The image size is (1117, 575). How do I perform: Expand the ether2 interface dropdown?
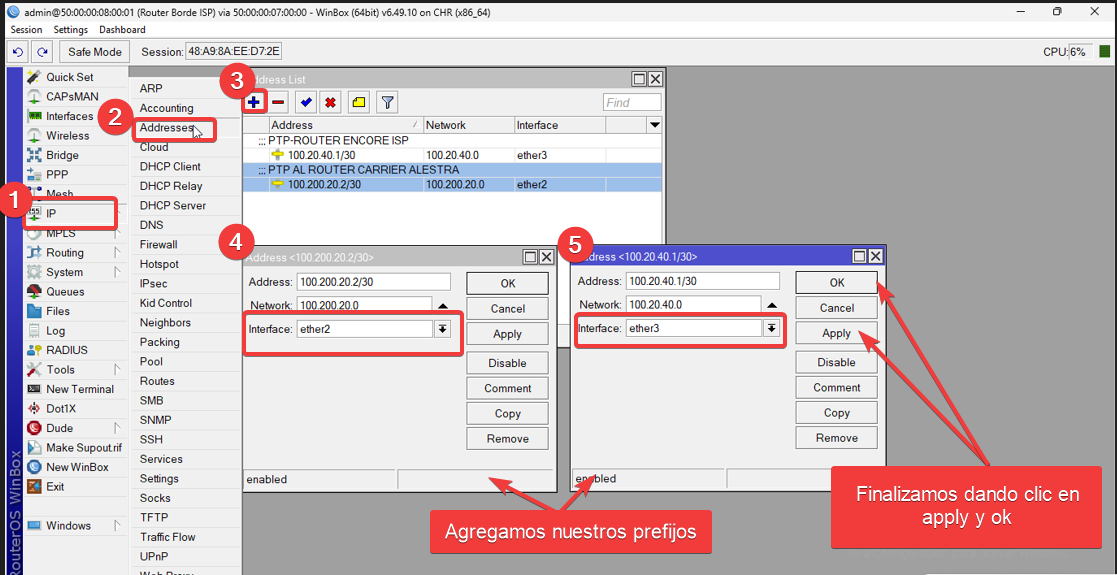(x=442, y=329)
